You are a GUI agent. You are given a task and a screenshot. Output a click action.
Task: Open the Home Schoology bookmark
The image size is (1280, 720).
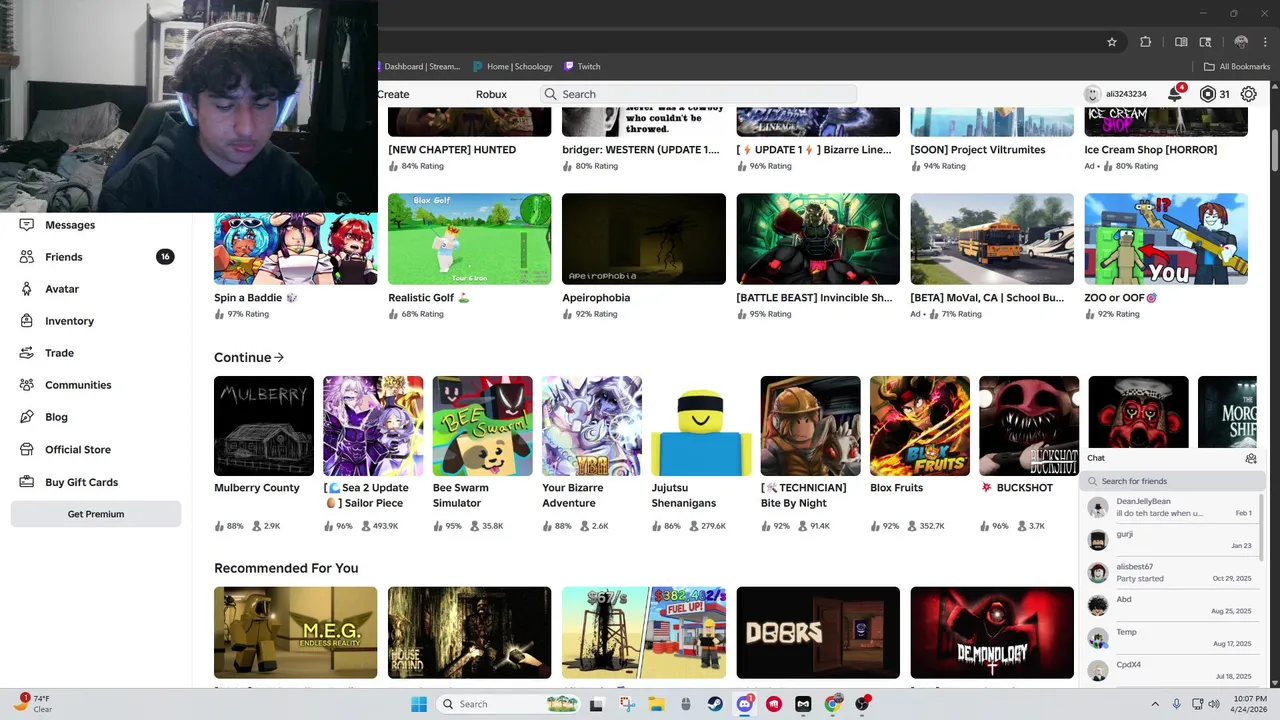[x=513, y=66]
